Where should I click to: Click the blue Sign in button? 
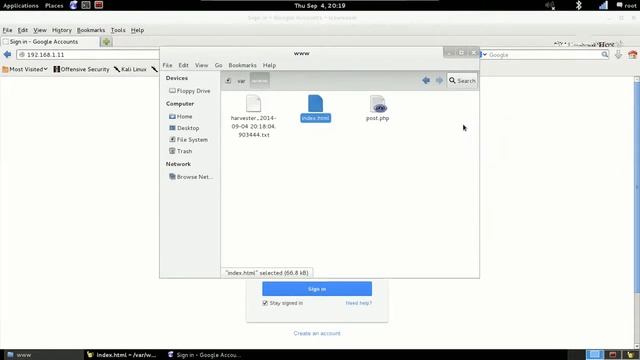pos(317,289)
